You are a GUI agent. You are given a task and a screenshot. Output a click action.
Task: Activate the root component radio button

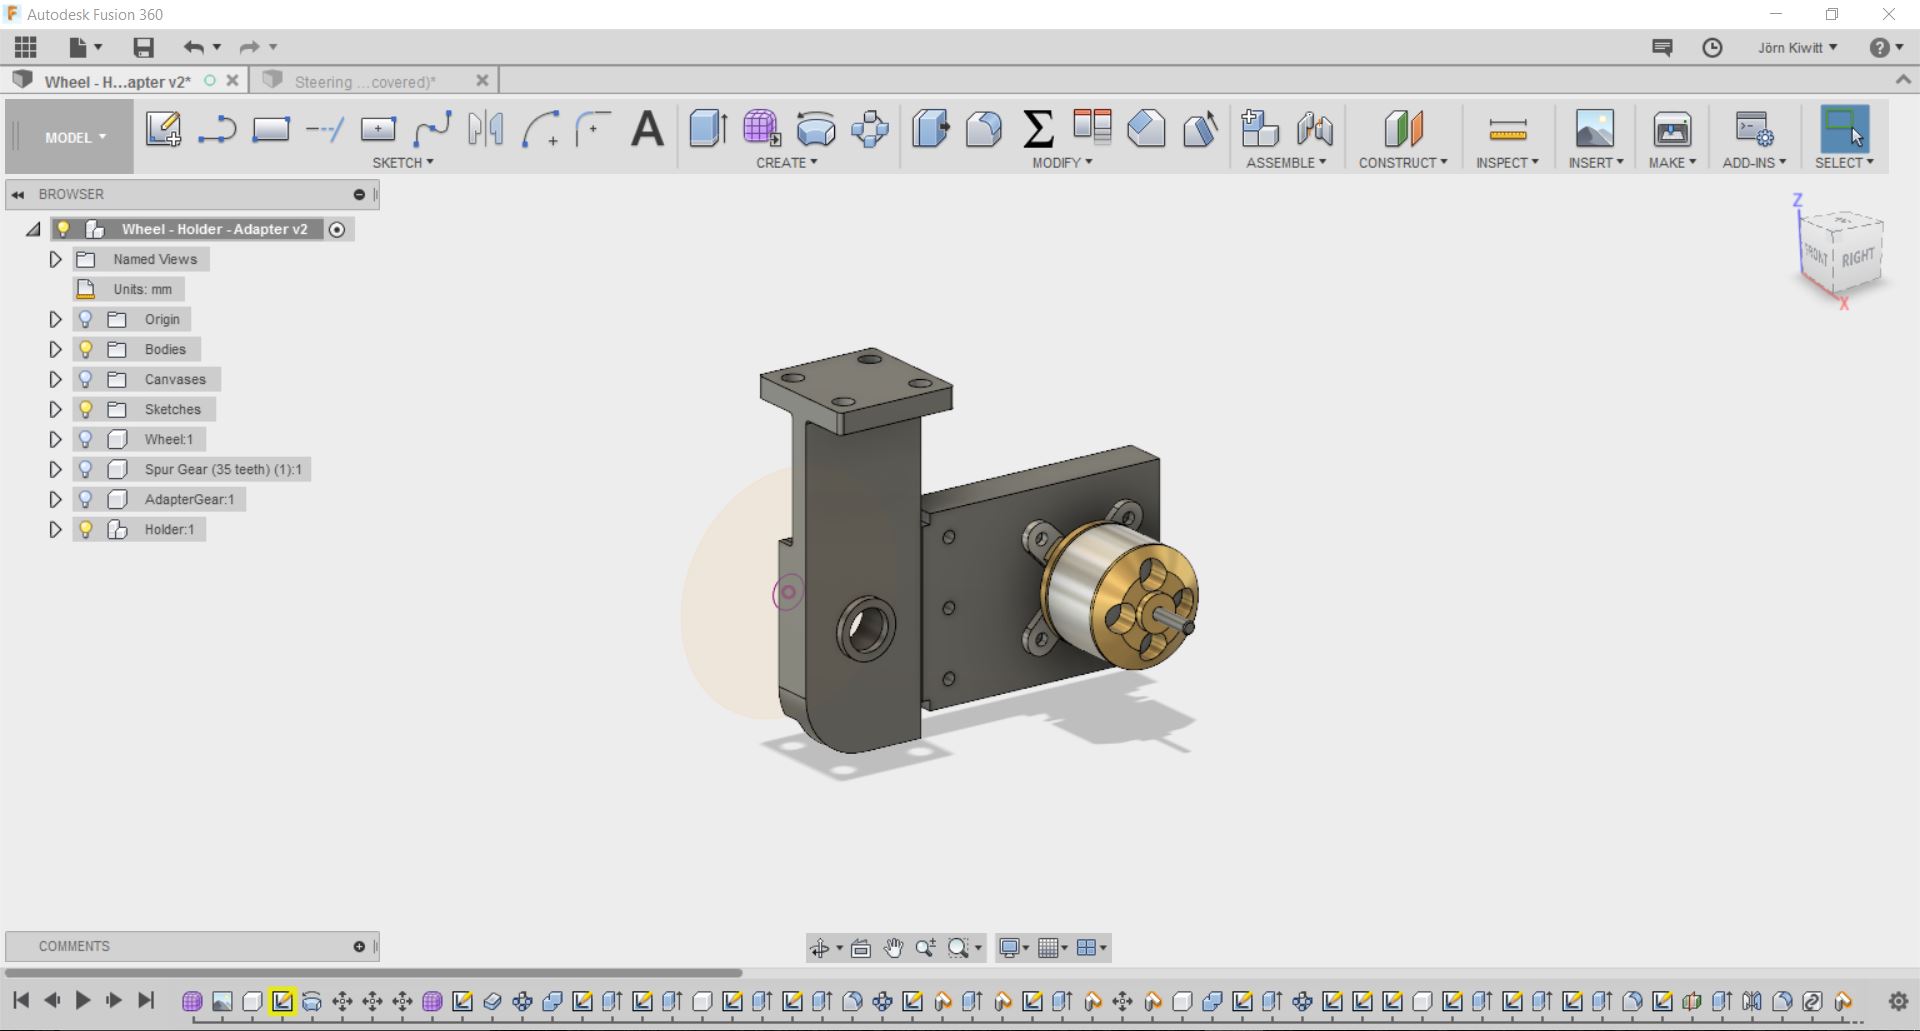coord(337,229)
